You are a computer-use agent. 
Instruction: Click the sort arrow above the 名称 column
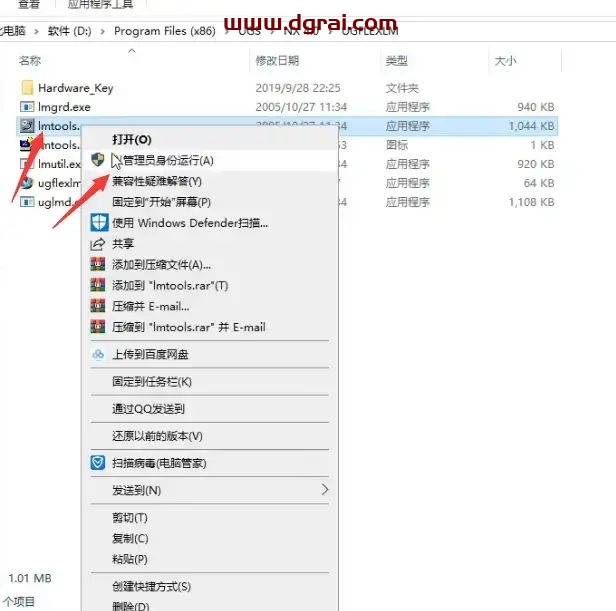tap(132, 50)
